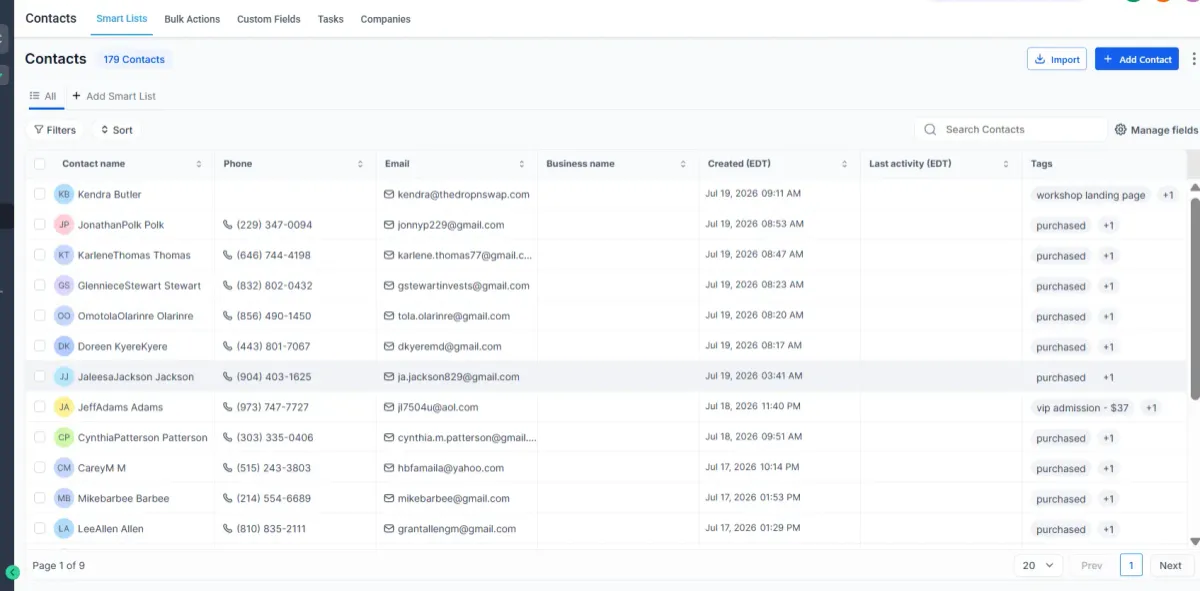Click the envelope icon beside jl7504u@aol.com

[x=389, y=407]
